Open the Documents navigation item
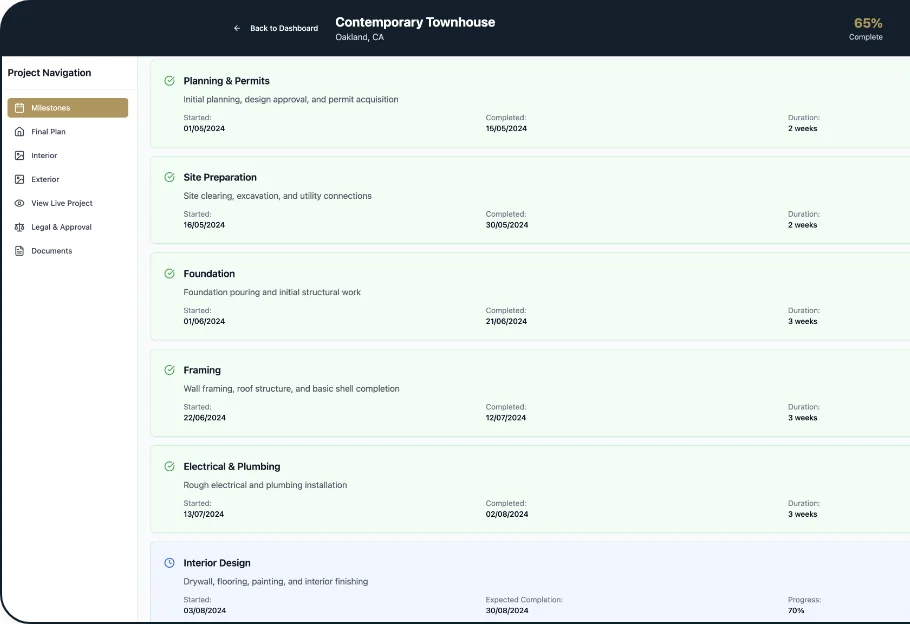Image resolution: width=910 pixels, height=624 pixels. tap(51, 251)
